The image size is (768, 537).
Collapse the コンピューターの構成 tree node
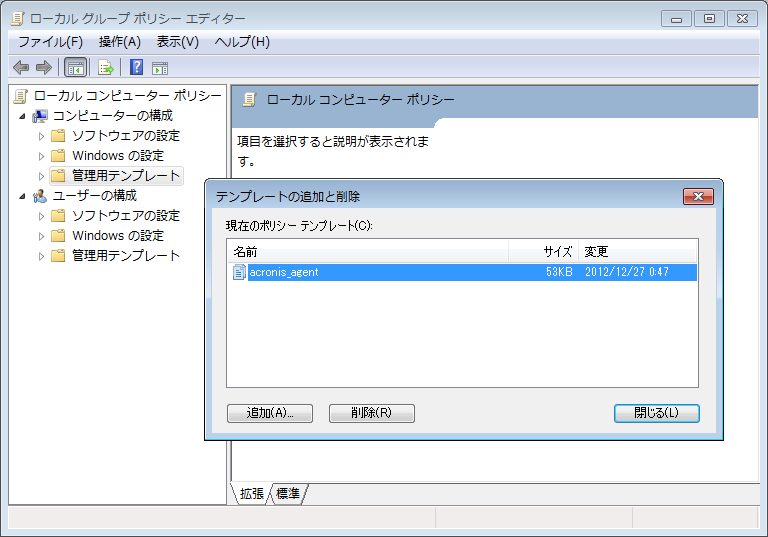tap(23, 116)
